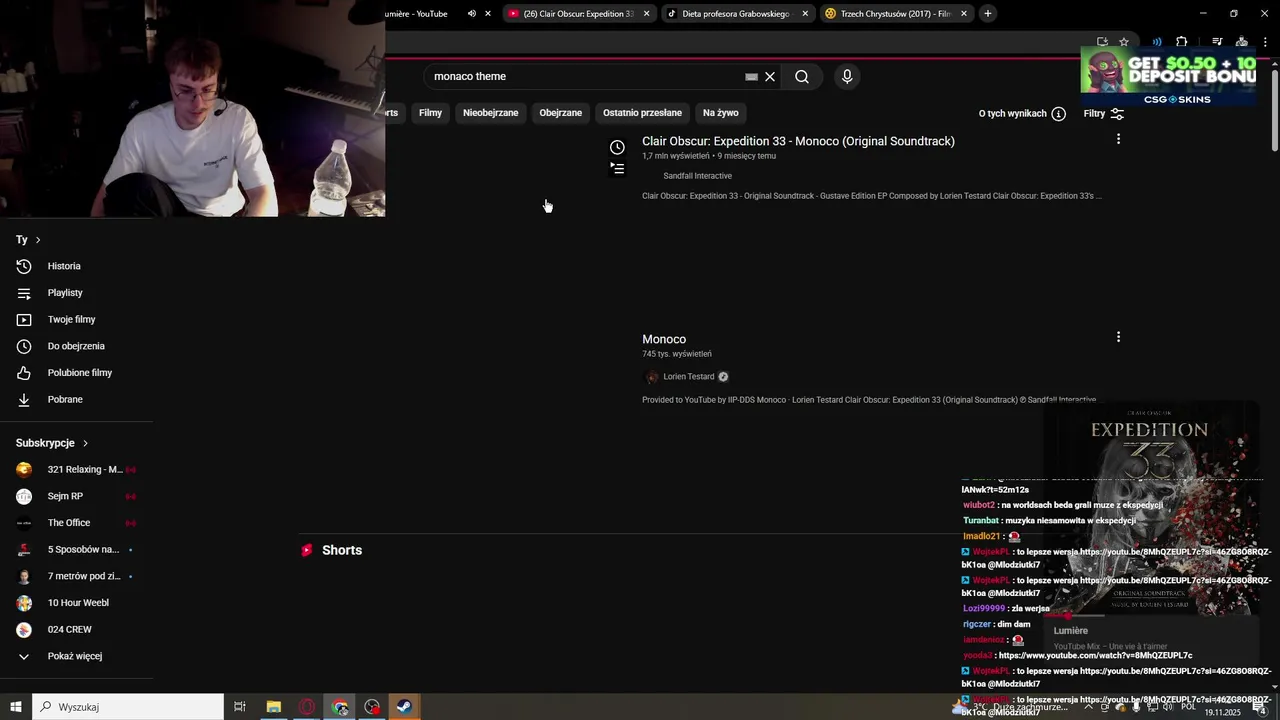This screenshot has height=720, width=1280.
Task: Clear the search box with the X
Action: coord(770,77)
